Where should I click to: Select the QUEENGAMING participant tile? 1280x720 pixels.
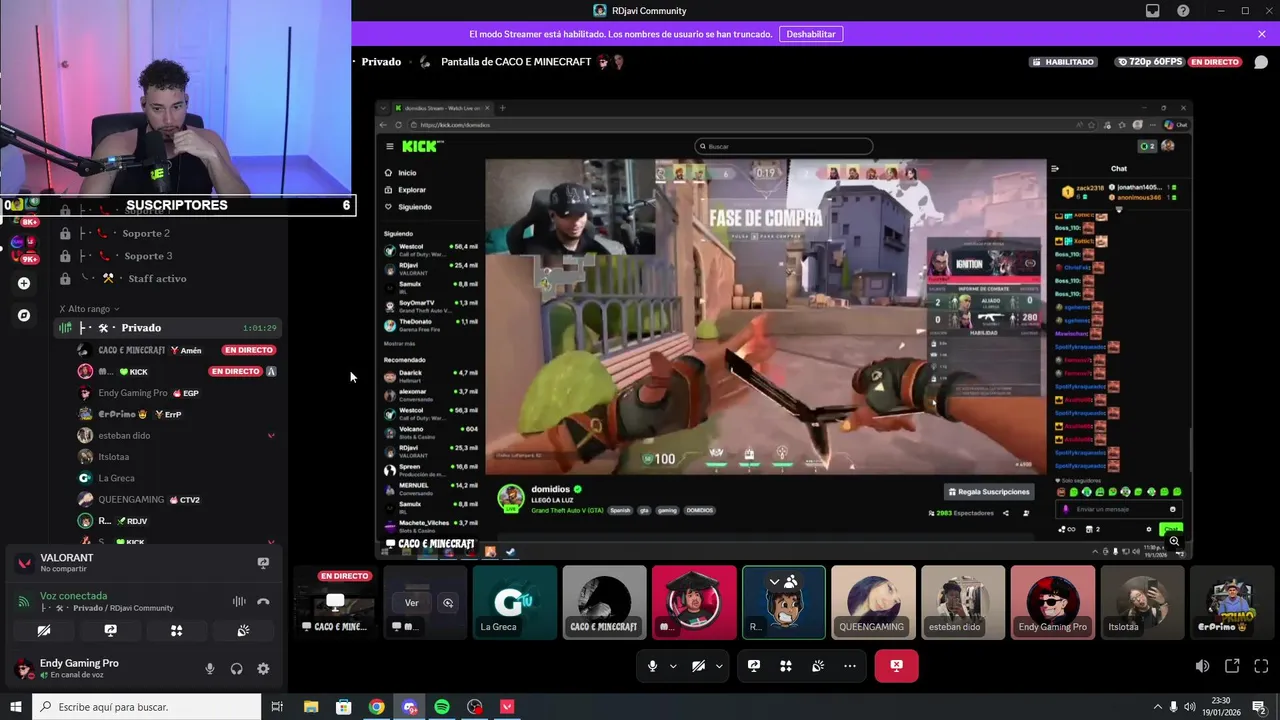[x=873, y=603]
